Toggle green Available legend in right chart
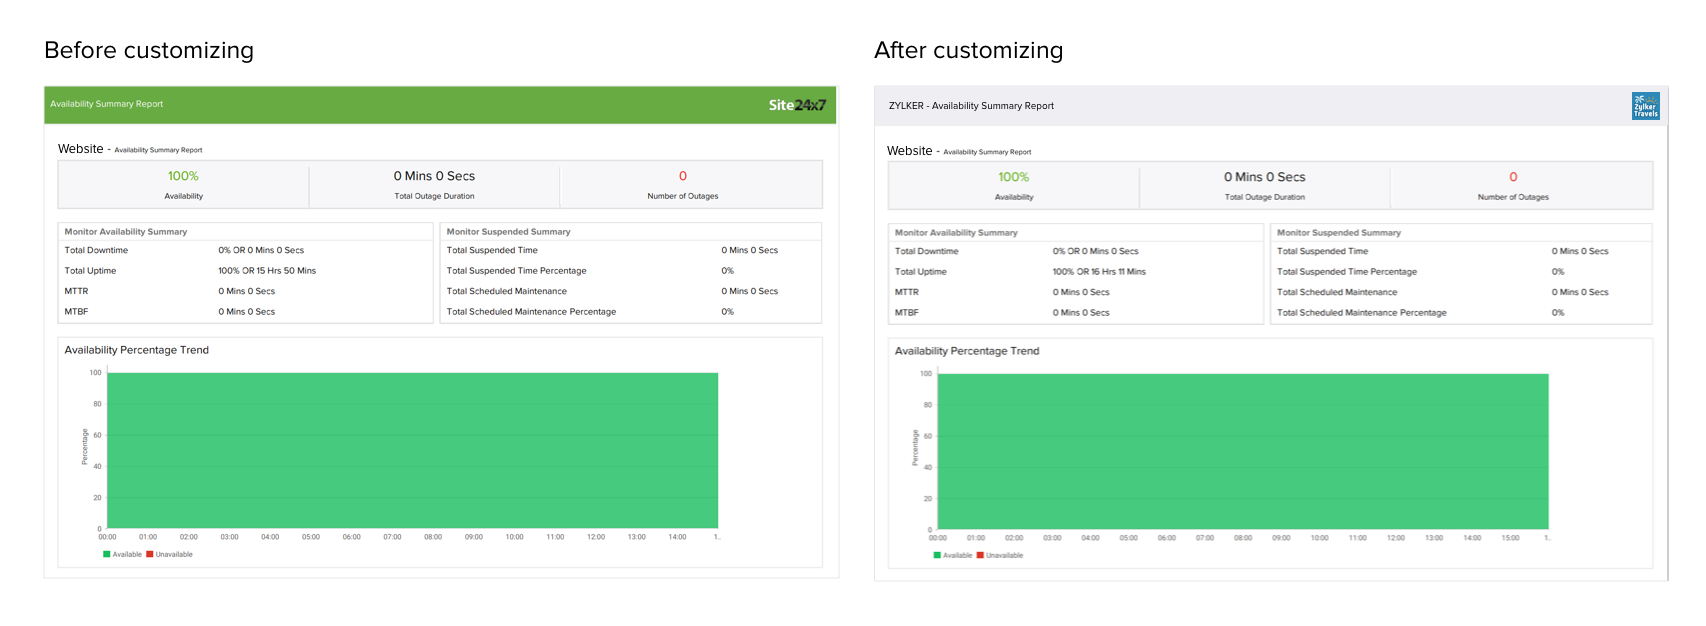 [x=952, y=555]
